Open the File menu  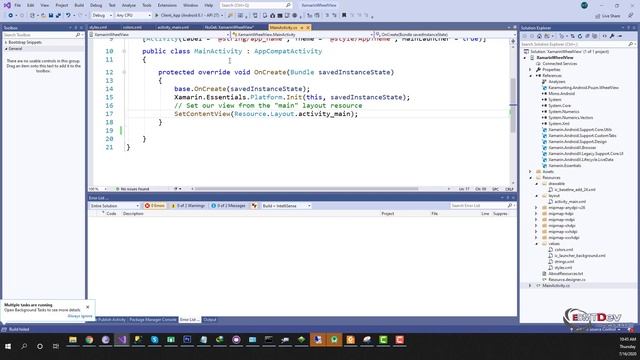click(18, 5)
